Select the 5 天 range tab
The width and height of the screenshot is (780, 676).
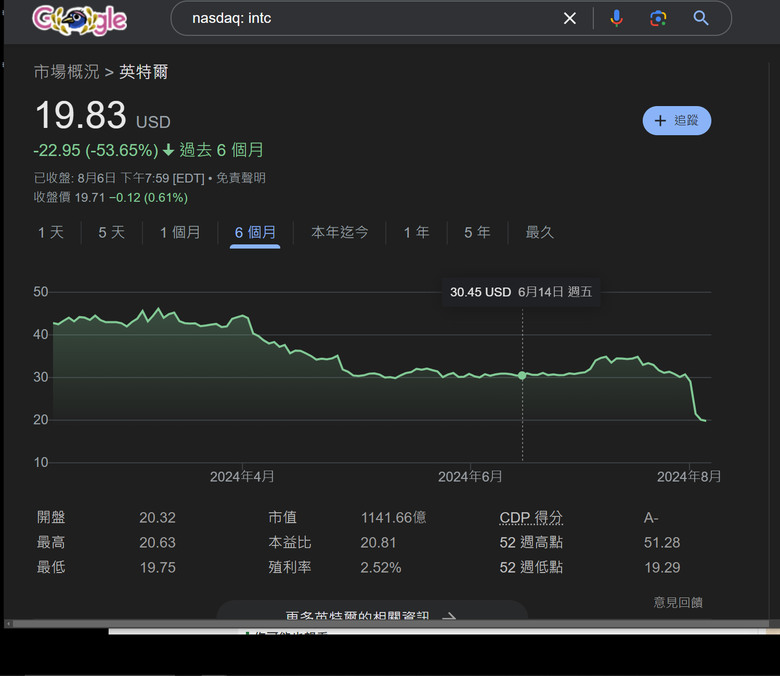(x=111, y=232)
